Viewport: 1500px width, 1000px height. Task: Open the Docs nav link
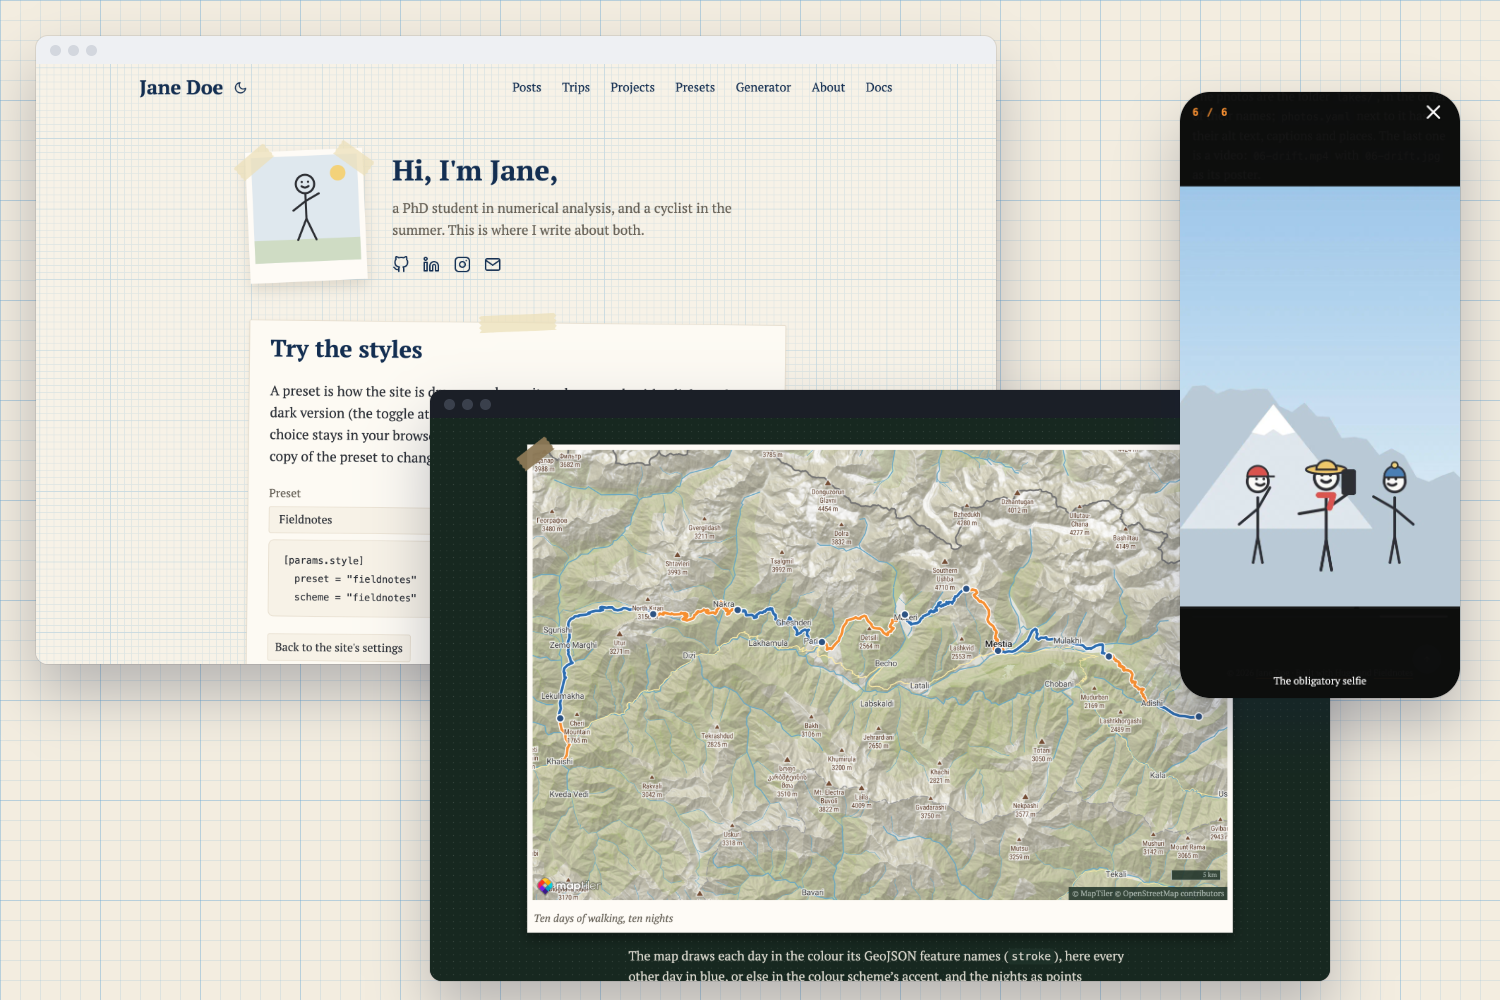coord(879,88)
